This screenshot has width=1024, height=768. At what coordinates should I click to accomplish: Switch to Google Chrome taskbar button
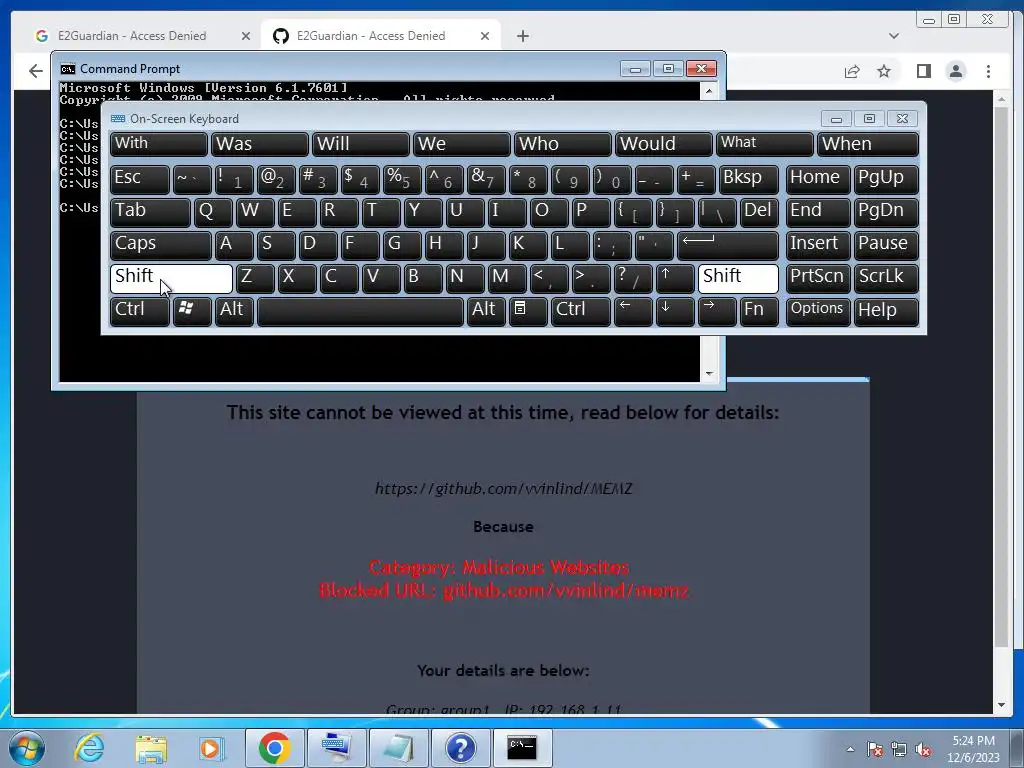[x=275, y=748]
